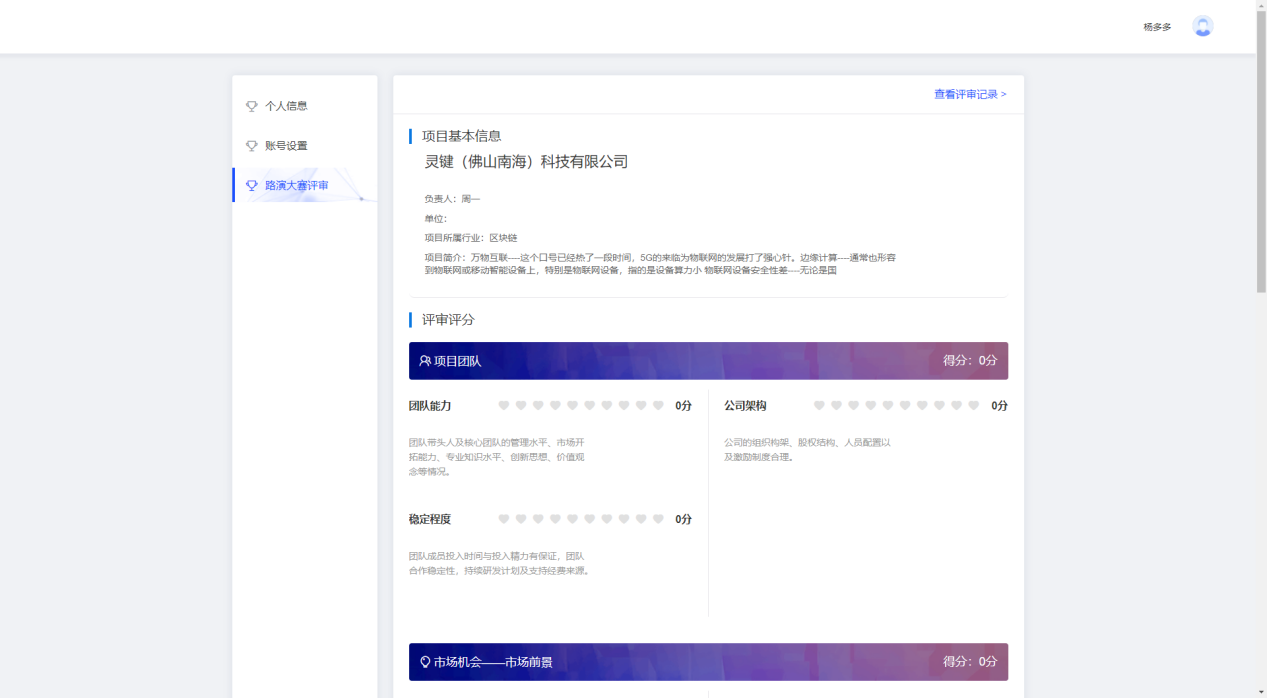Viewport: 1267px width, 698px height.
Task: Click the company title 灵键（佛山南海）科技有限公司
Action: click(x=526, y=162)
